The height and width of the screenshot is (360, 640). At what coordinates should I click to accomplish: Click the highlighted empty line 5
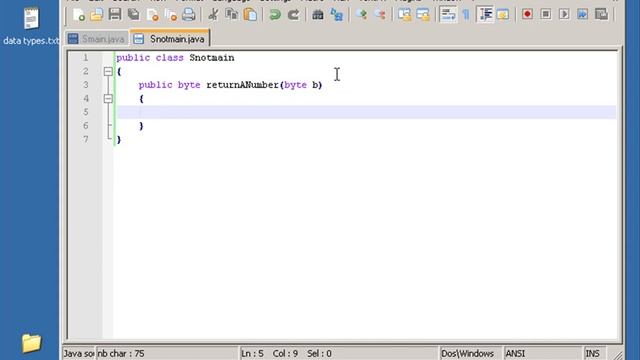[x=366, y=112]
